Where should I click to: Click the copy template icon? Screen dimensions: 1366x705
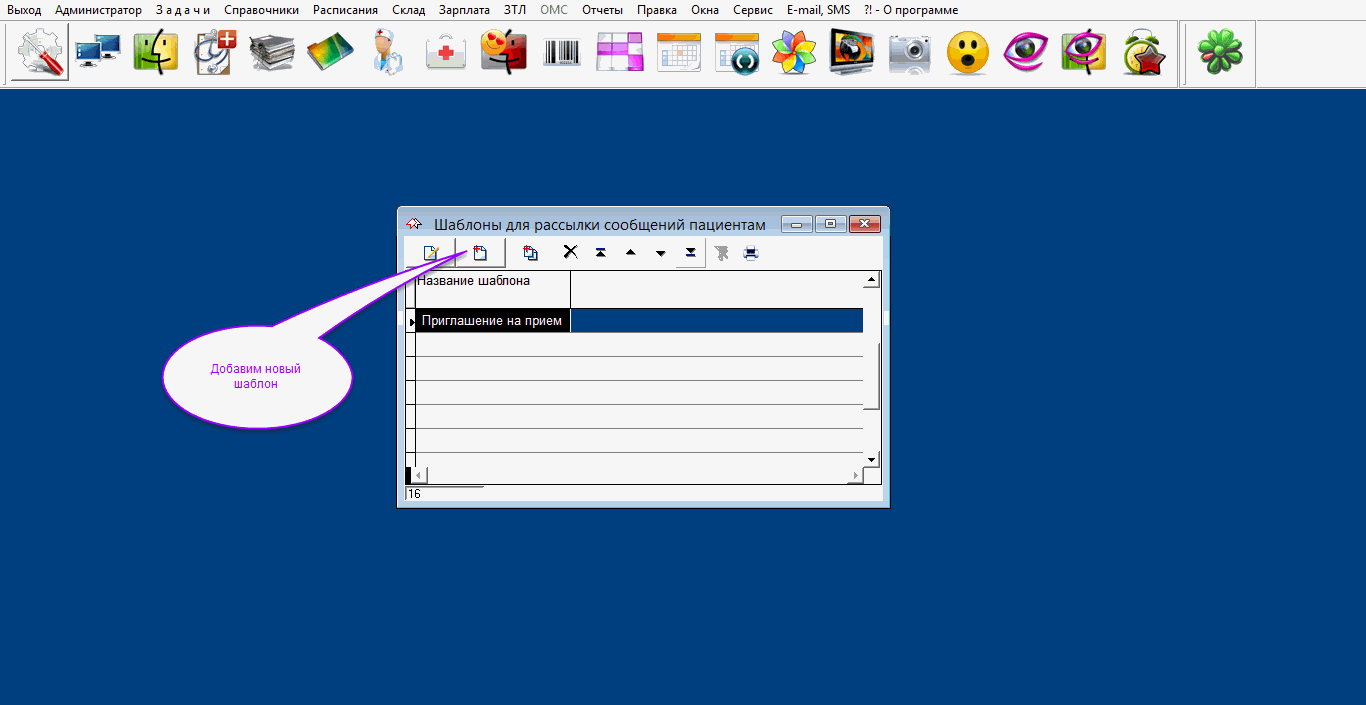click(530, 253)
